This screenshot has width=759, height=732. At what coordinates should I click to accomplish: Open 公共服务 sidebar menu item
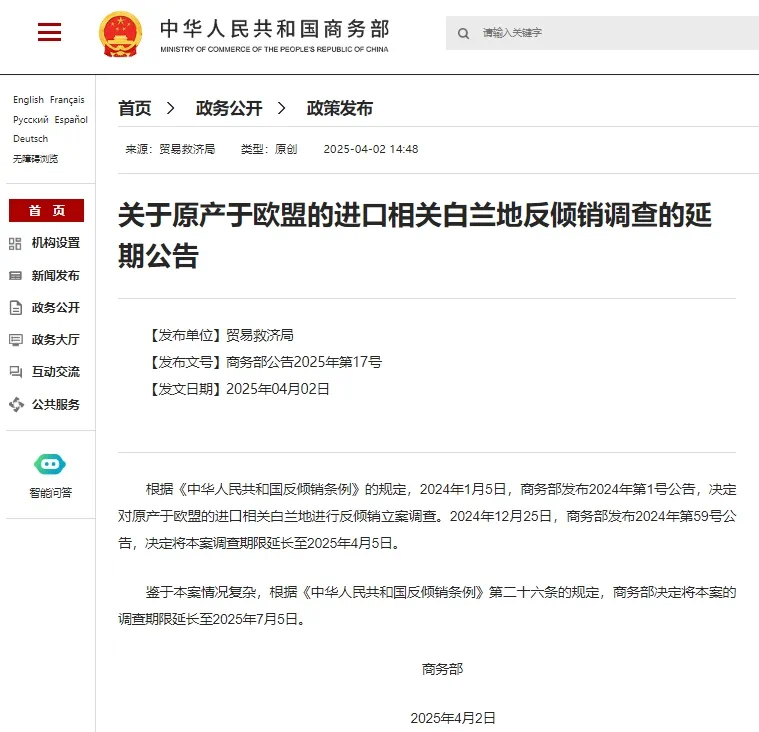tap(56, 404)
